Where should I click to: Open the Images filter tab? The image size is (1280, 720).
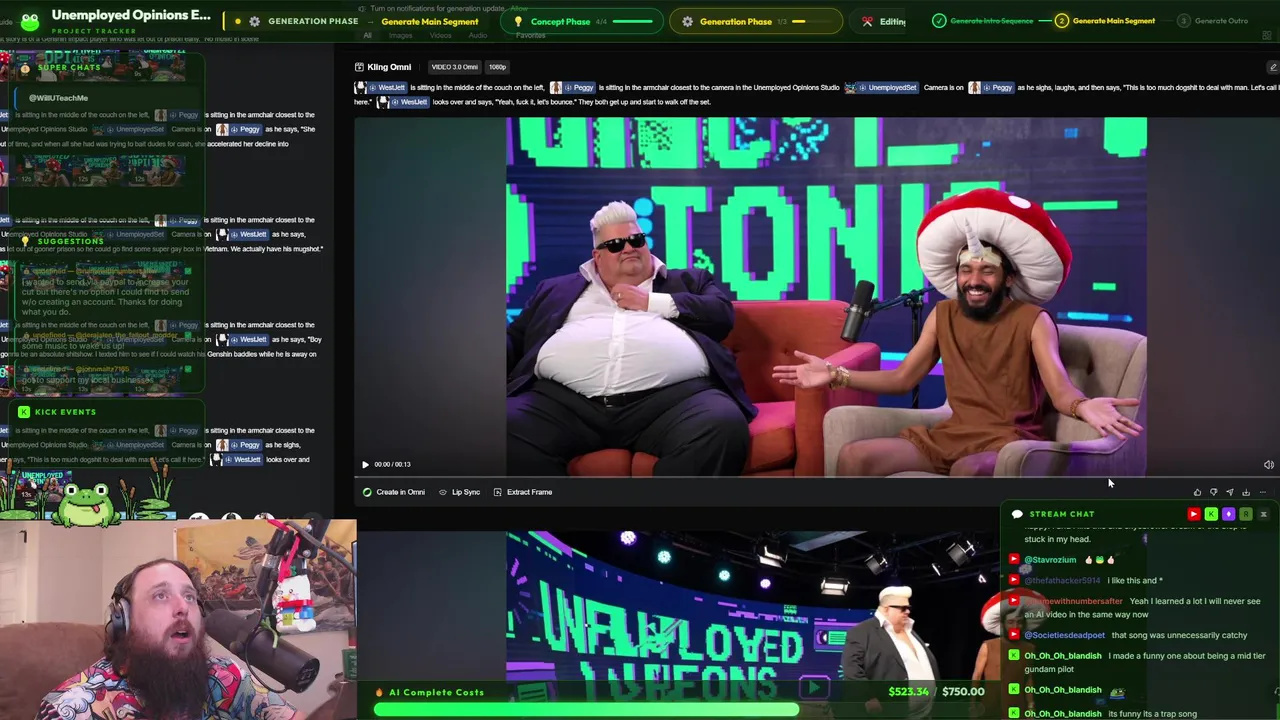[x=400, y=36]
